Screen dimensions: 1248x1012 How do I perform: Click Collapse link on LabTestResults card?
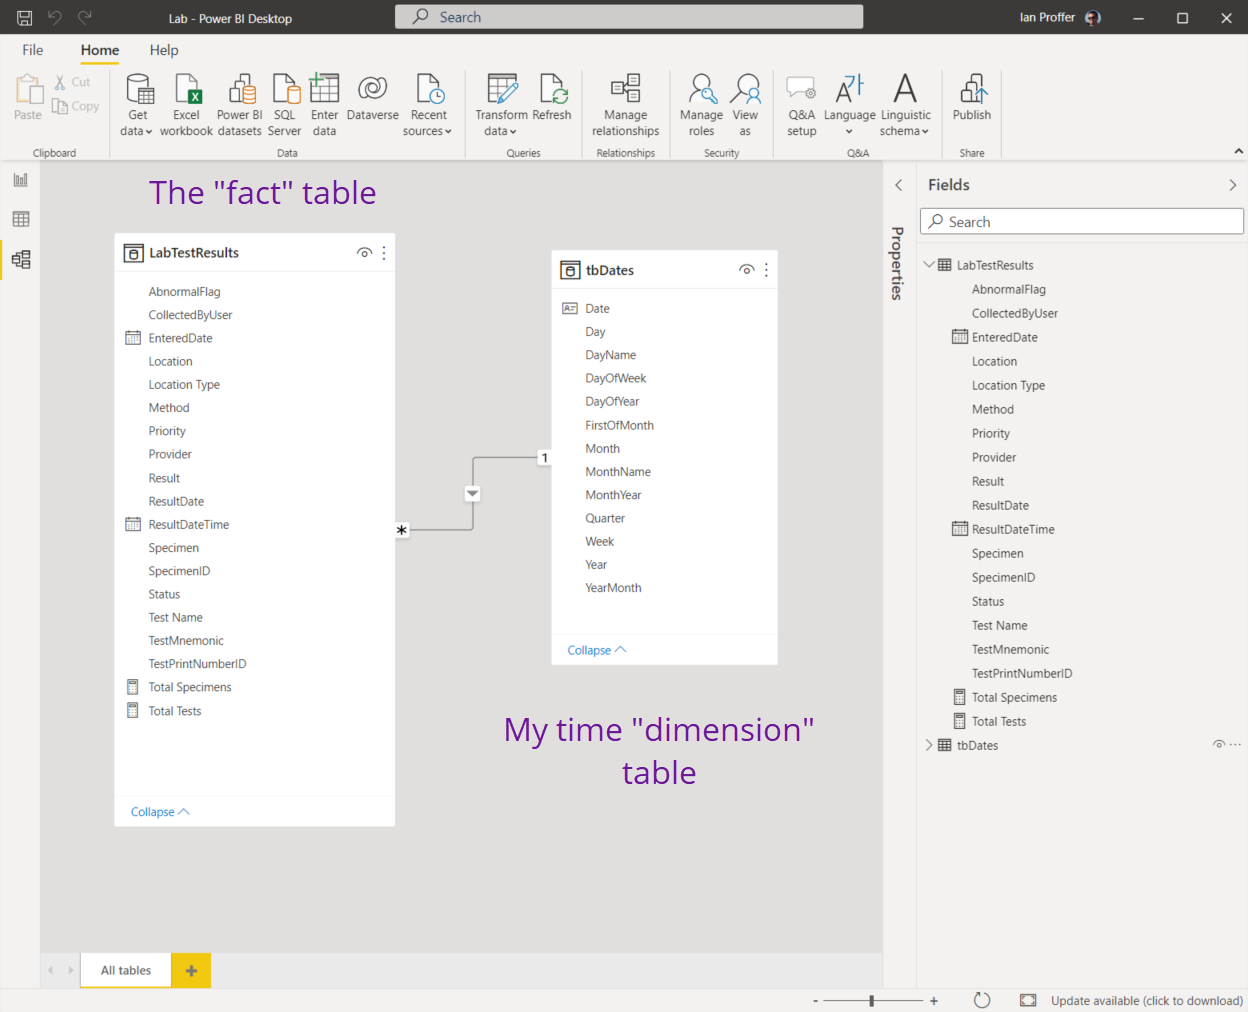[160, 812]
